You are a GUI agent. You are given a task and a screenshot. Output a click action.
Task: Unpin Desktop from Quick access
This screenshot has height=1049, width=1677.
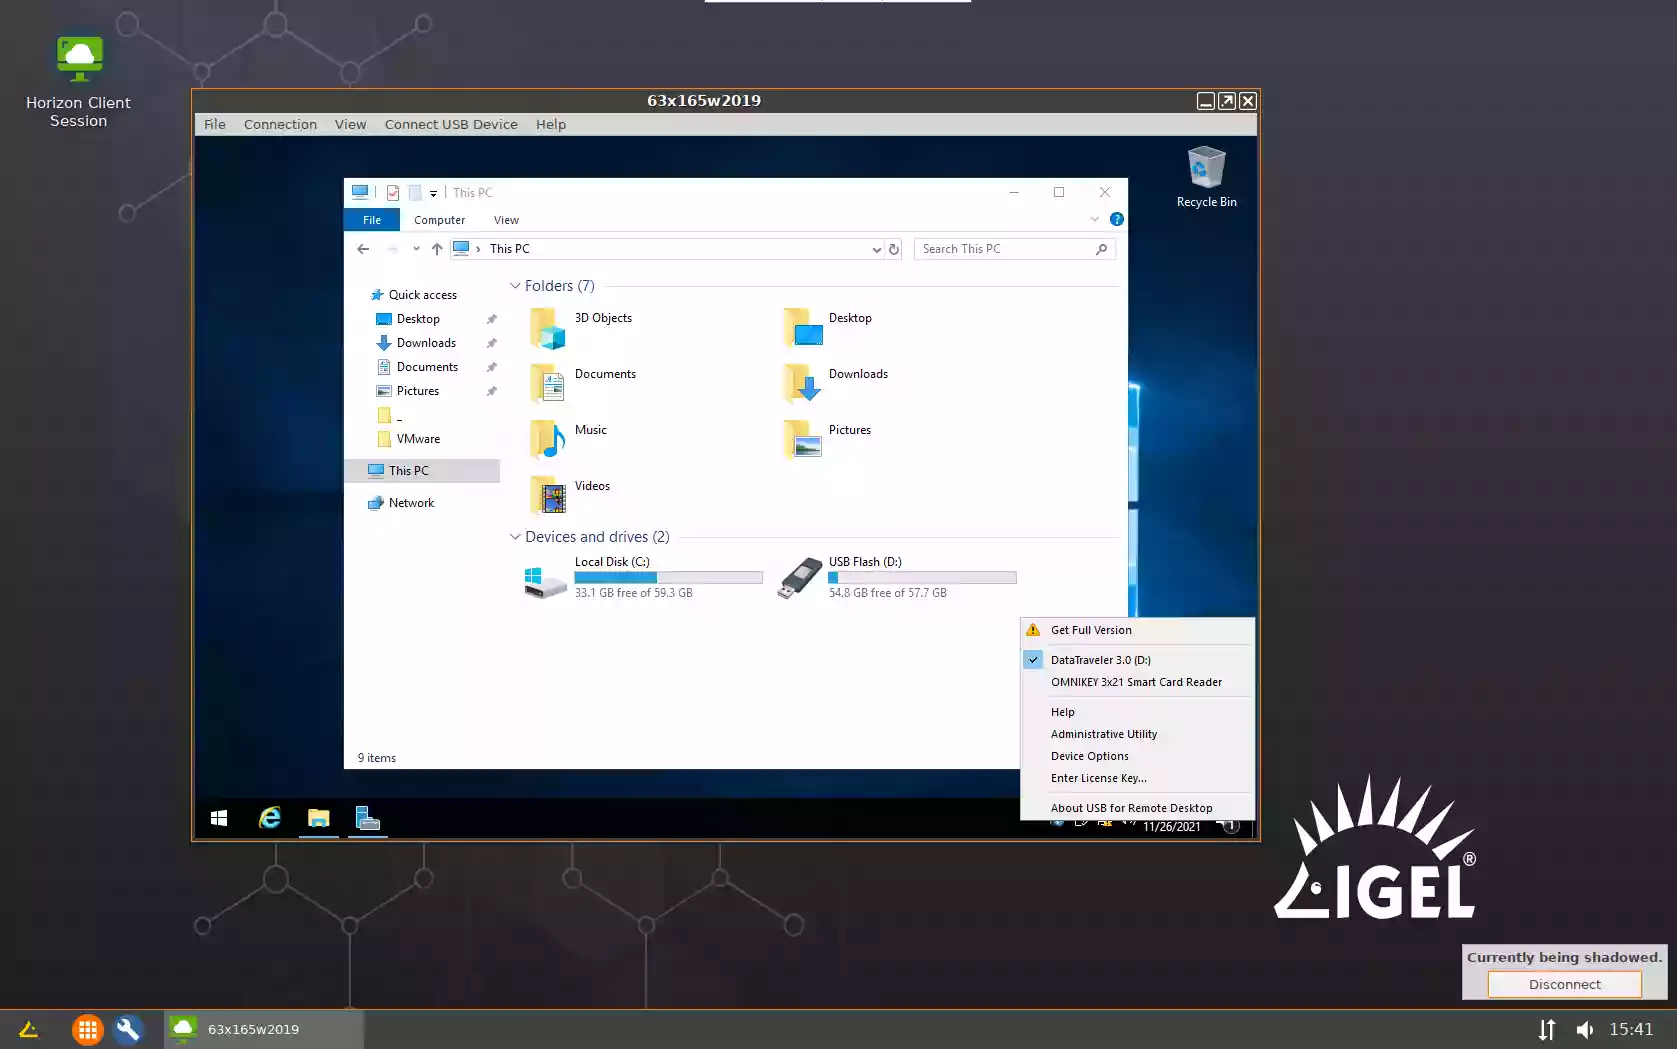pyautogui.click(x=491, y=319)
